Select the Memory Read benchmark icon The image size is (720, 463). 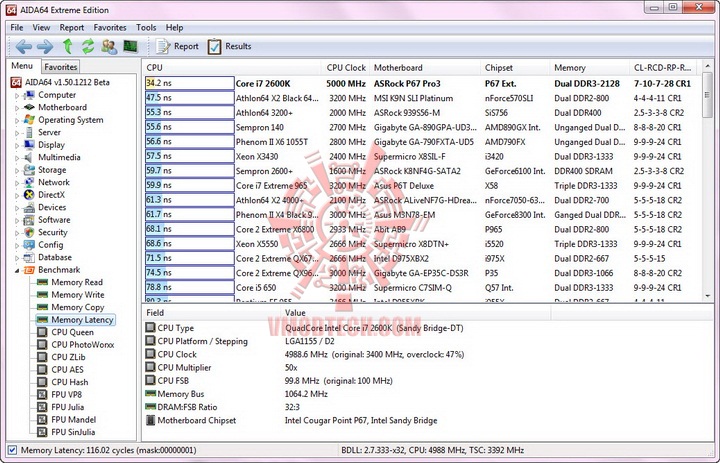click(x=42, y=282)
